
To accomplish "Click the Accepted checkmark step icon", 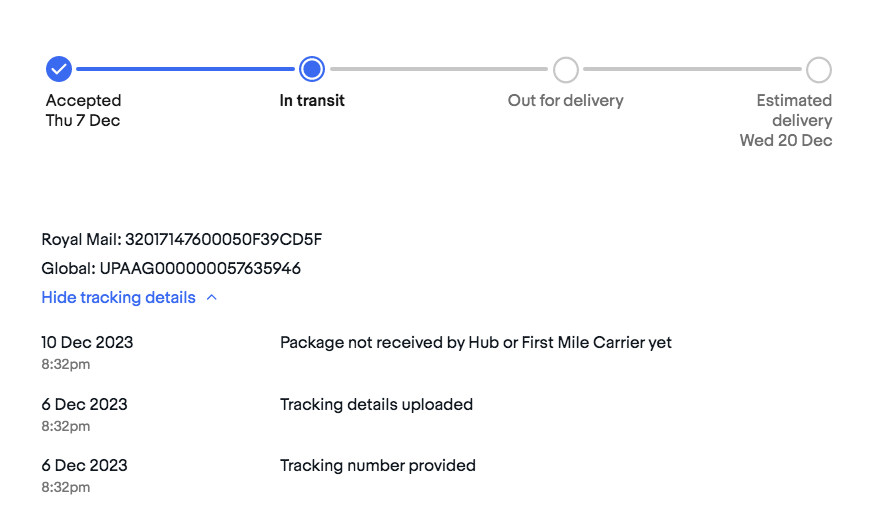I will [x=59, y=69].
